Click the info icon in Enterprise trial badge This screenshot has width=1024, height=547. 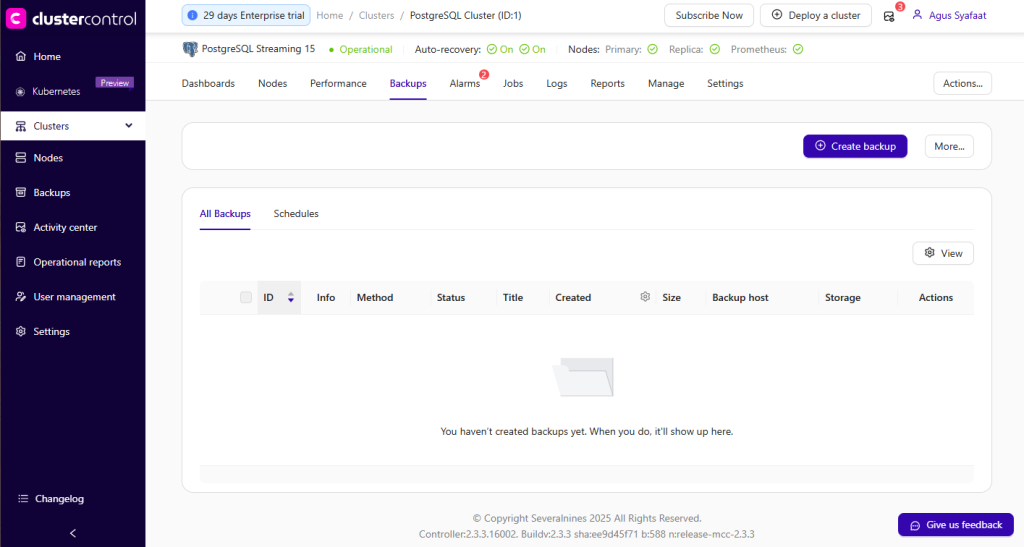click(193, 16)
